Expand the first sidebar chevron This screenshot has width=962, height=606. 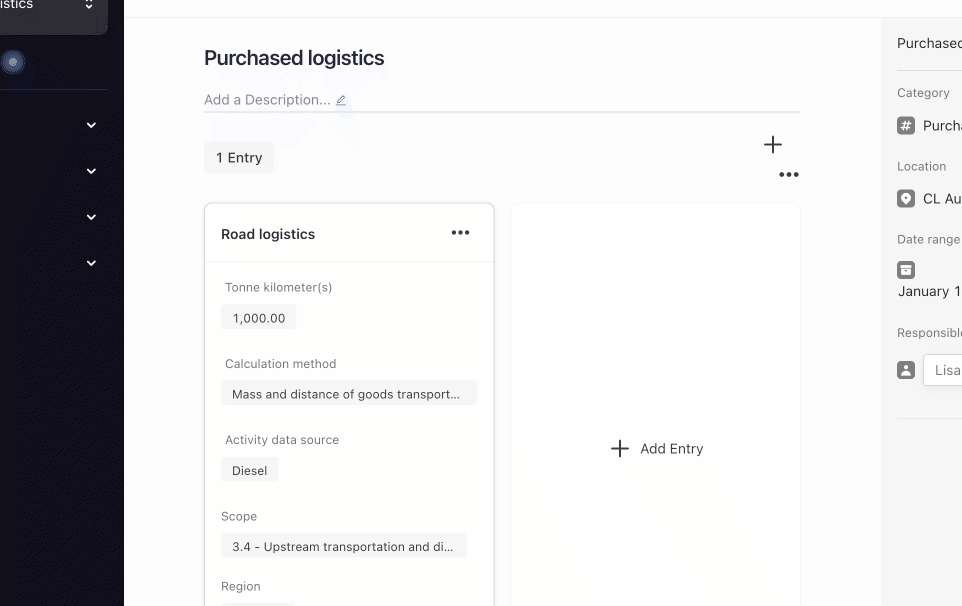click(x=91, y=125)
